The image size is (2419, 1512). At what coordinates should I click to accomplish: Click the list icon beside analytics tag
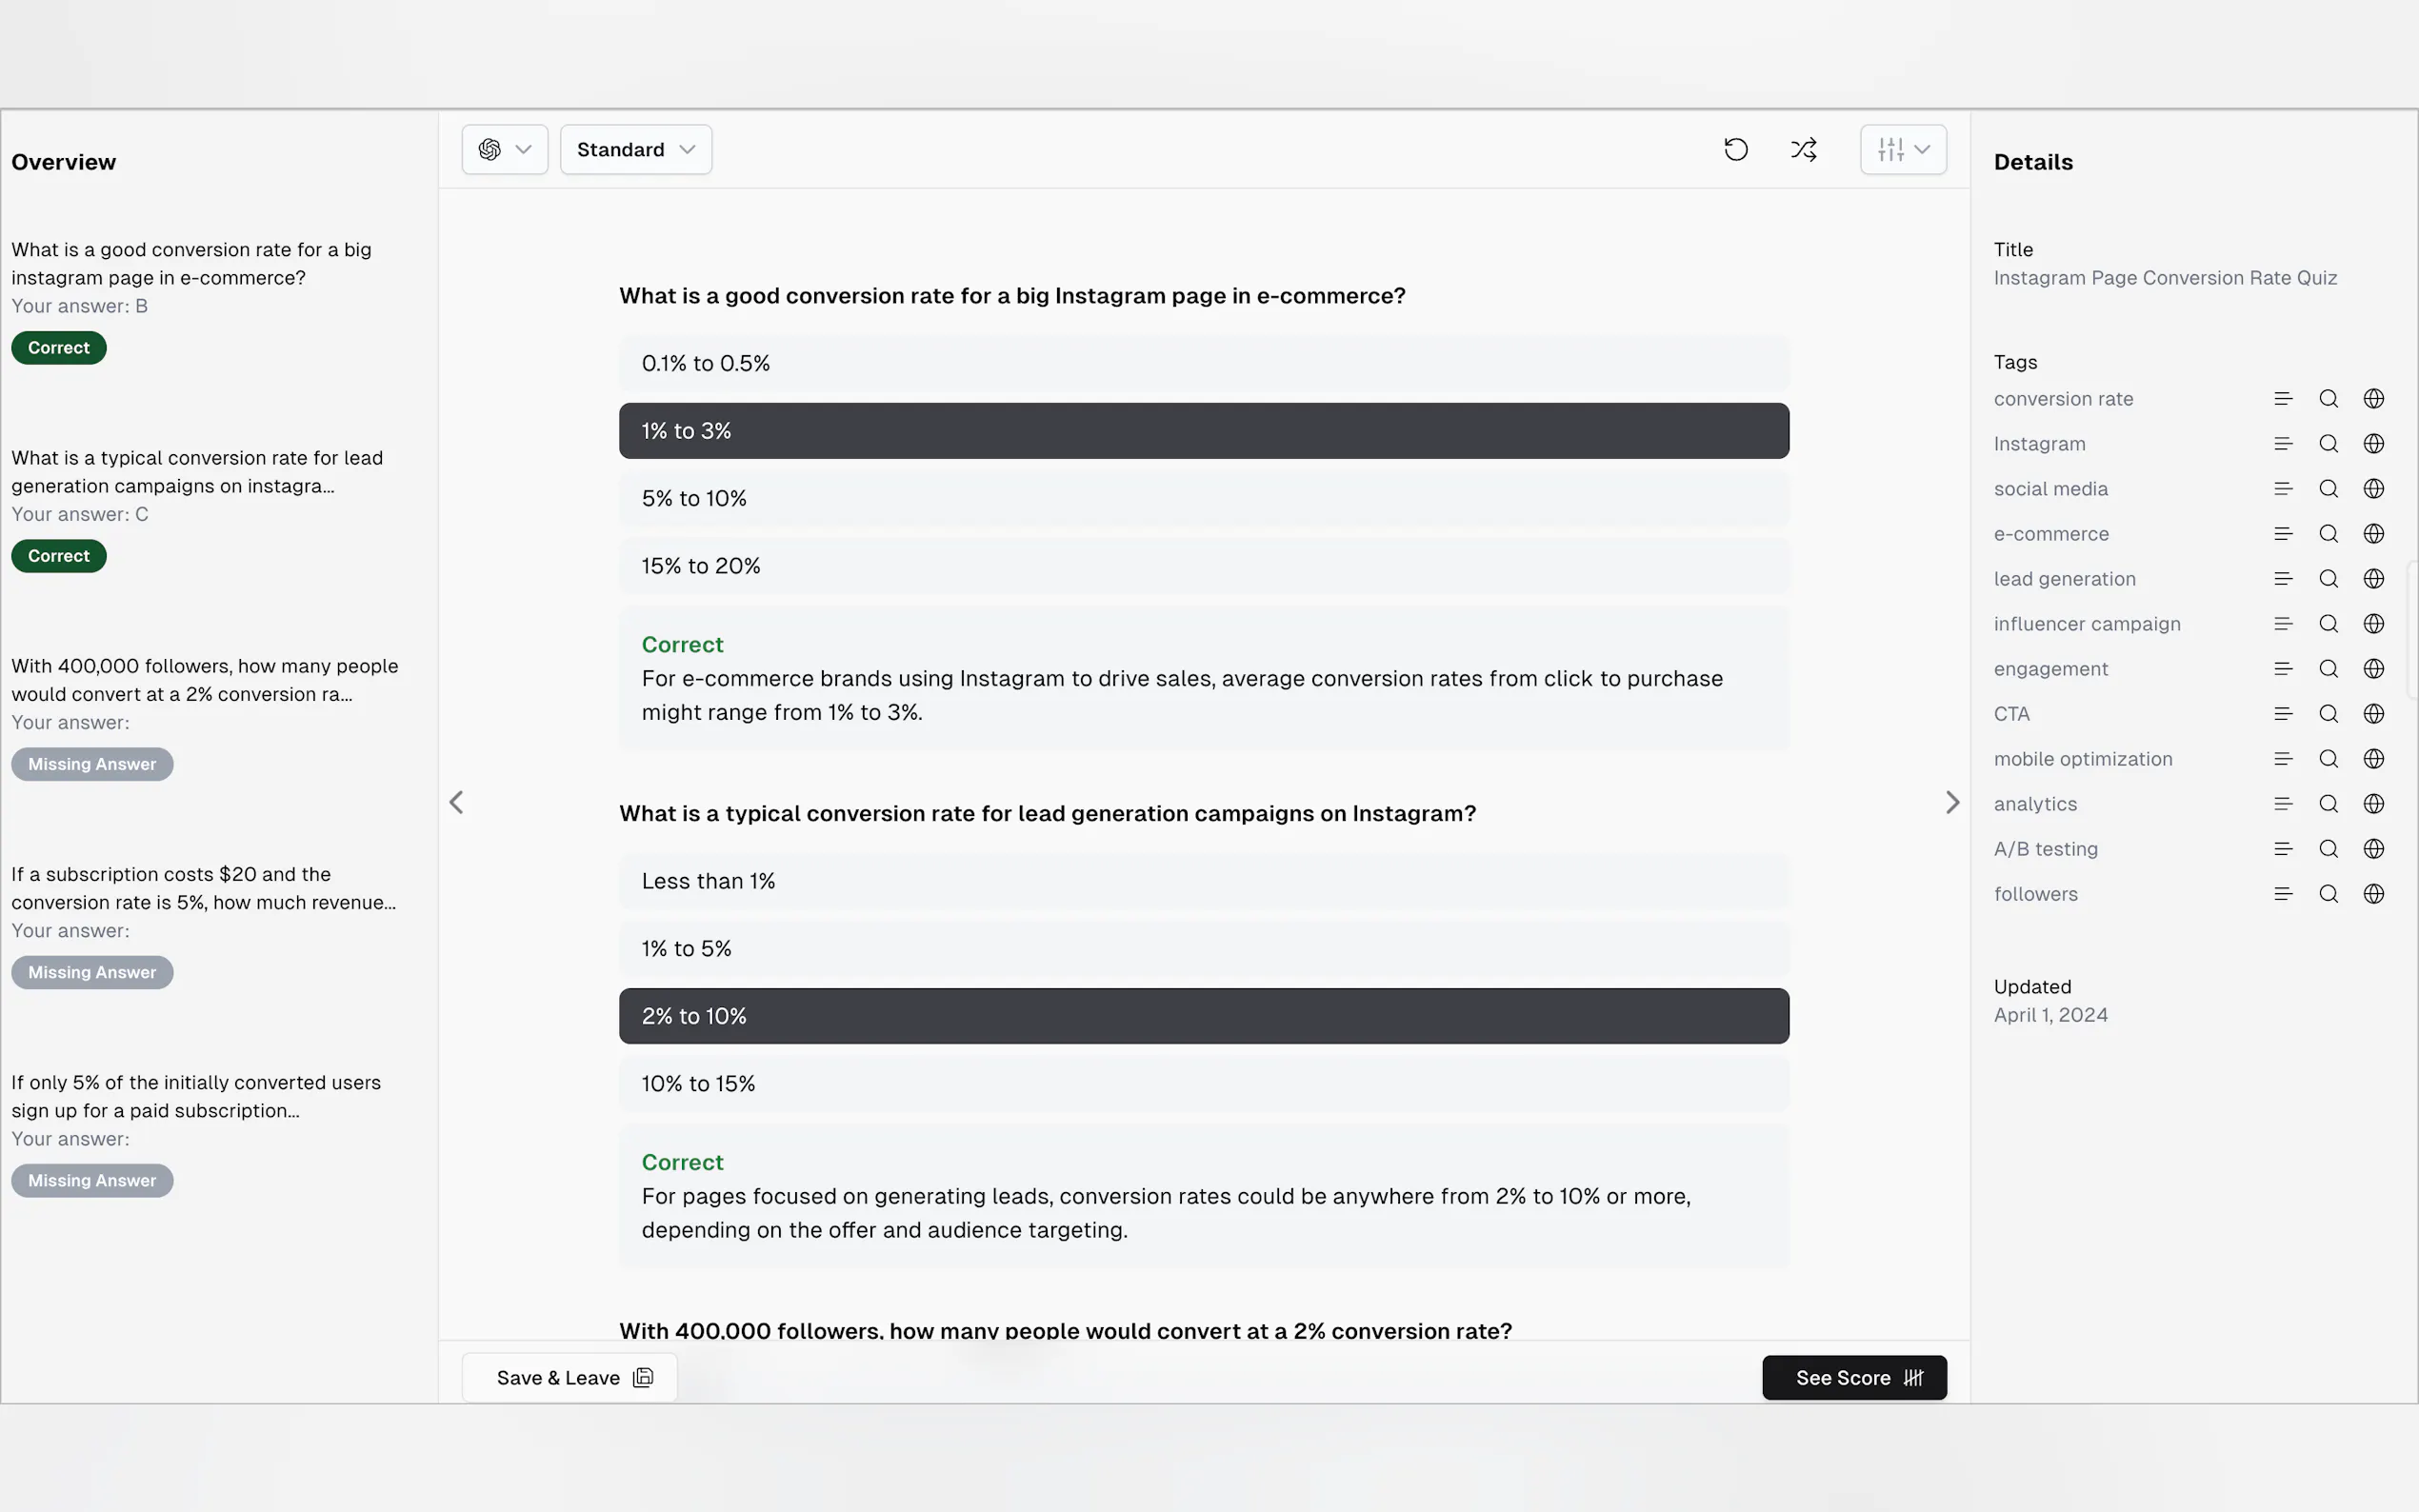pyautogui.click(x=2283, y=804)
